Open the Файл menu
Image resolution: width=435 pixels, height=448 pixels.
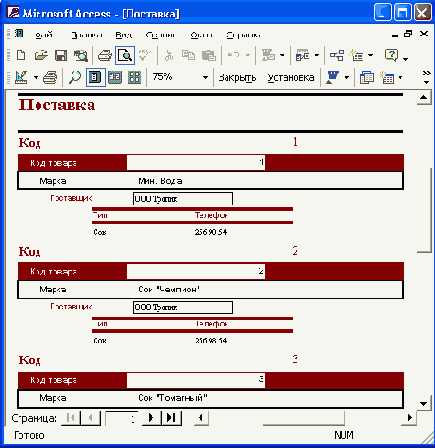44,35
